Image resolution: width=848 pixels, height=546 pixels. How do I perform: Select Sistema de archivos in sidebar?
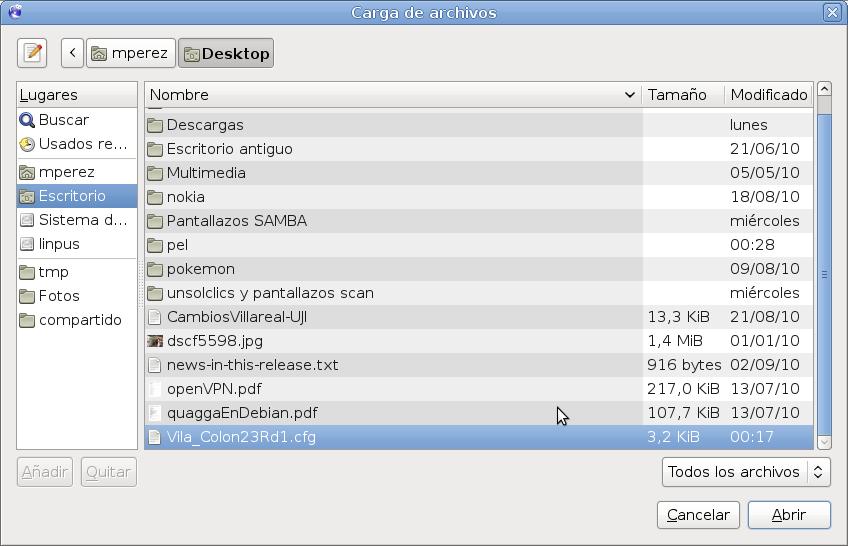pos(77,220)
